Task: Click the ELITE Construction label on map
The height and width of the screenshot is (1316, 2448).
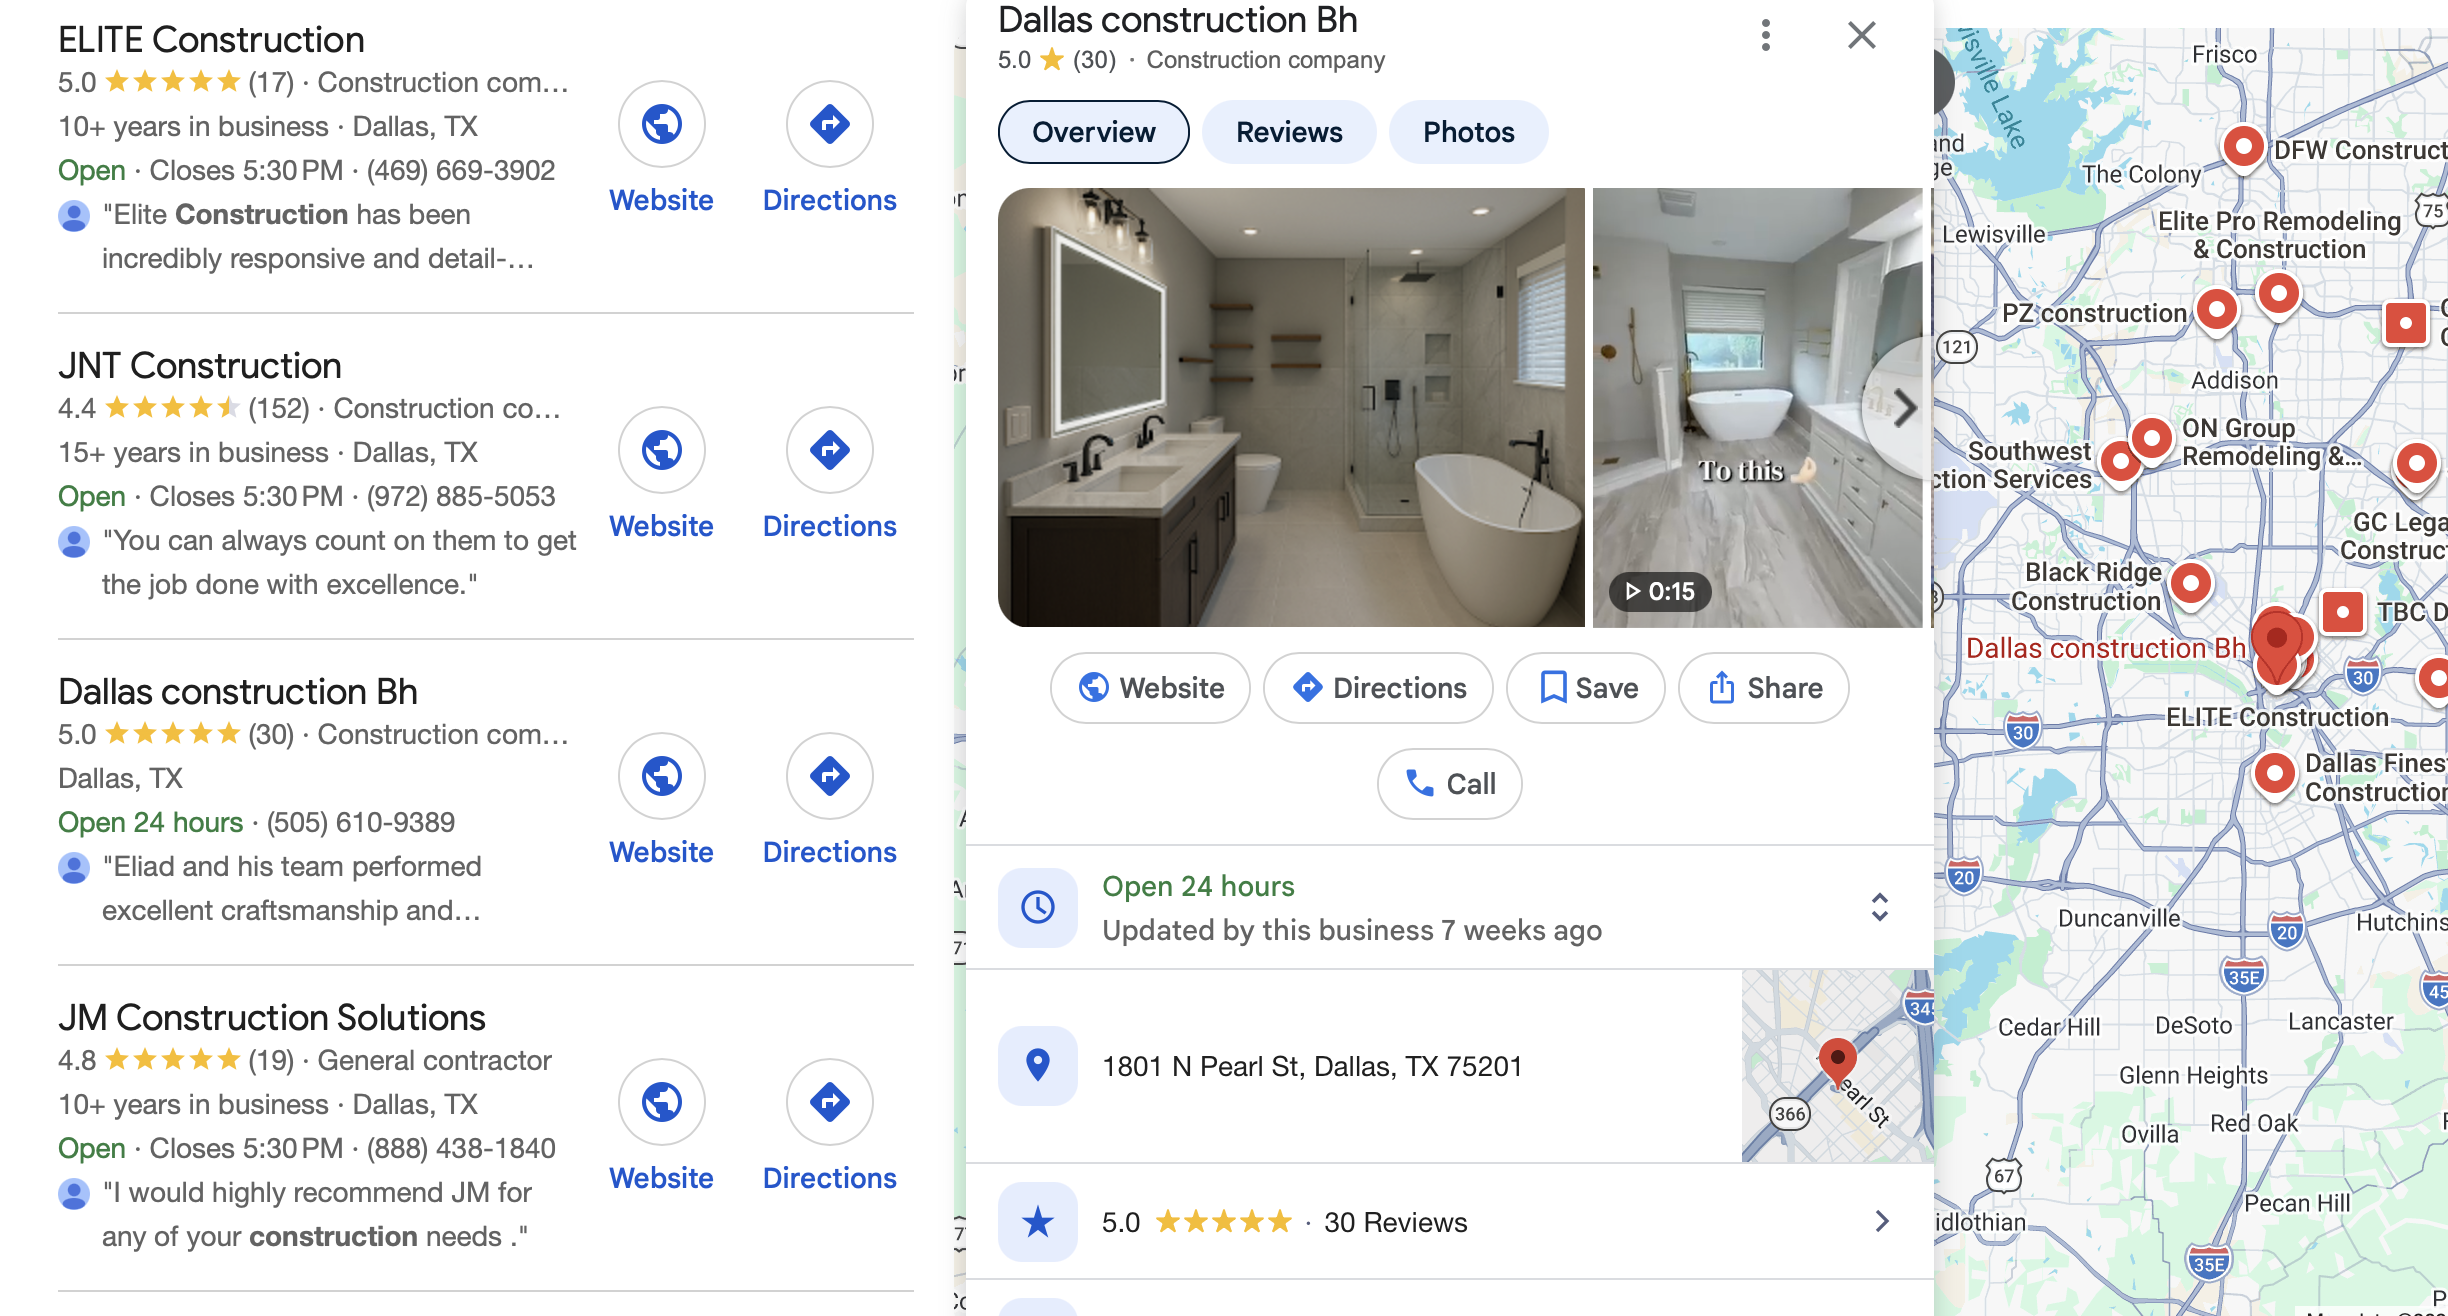Action: pos(2277,717)
